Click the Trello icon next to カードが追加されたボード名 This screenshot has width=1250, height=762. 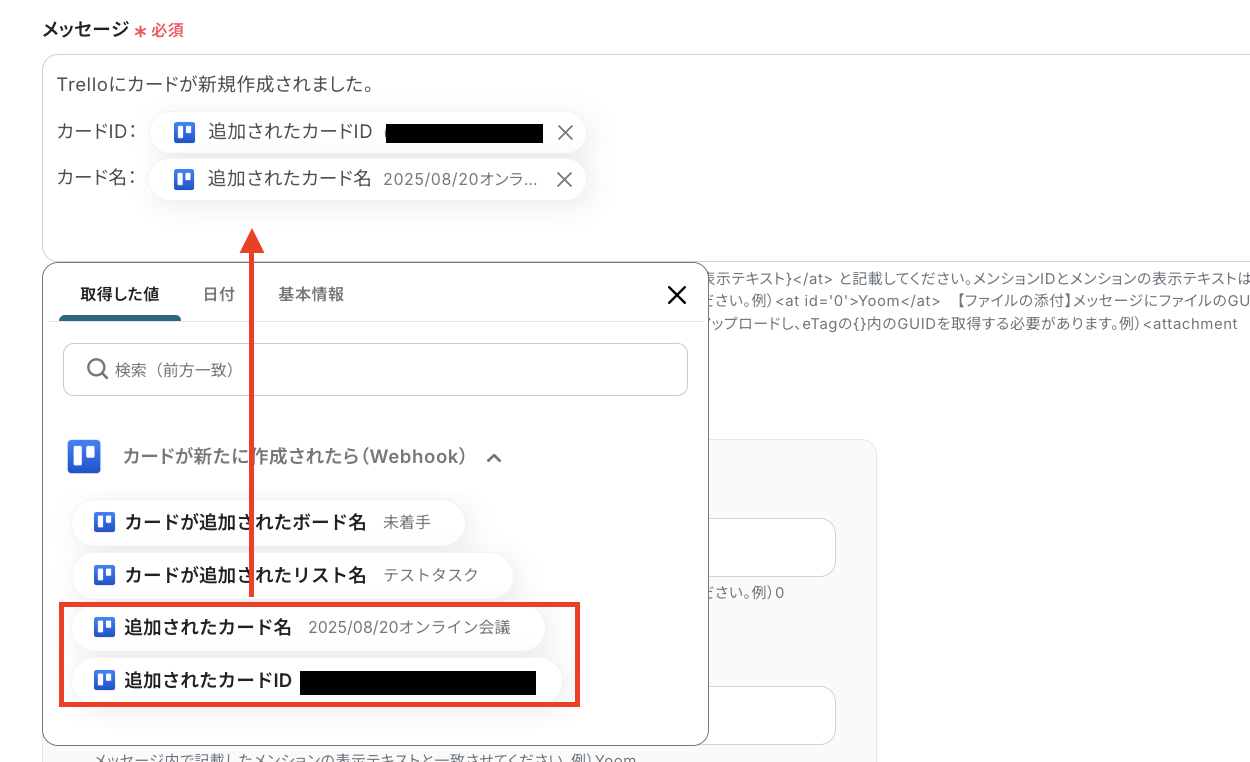tap(105, 522)
